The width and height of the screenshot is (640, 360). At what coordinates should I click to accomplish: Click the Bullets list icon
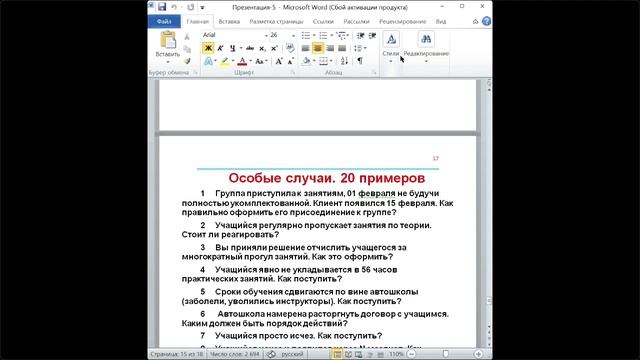click(306, 36)
